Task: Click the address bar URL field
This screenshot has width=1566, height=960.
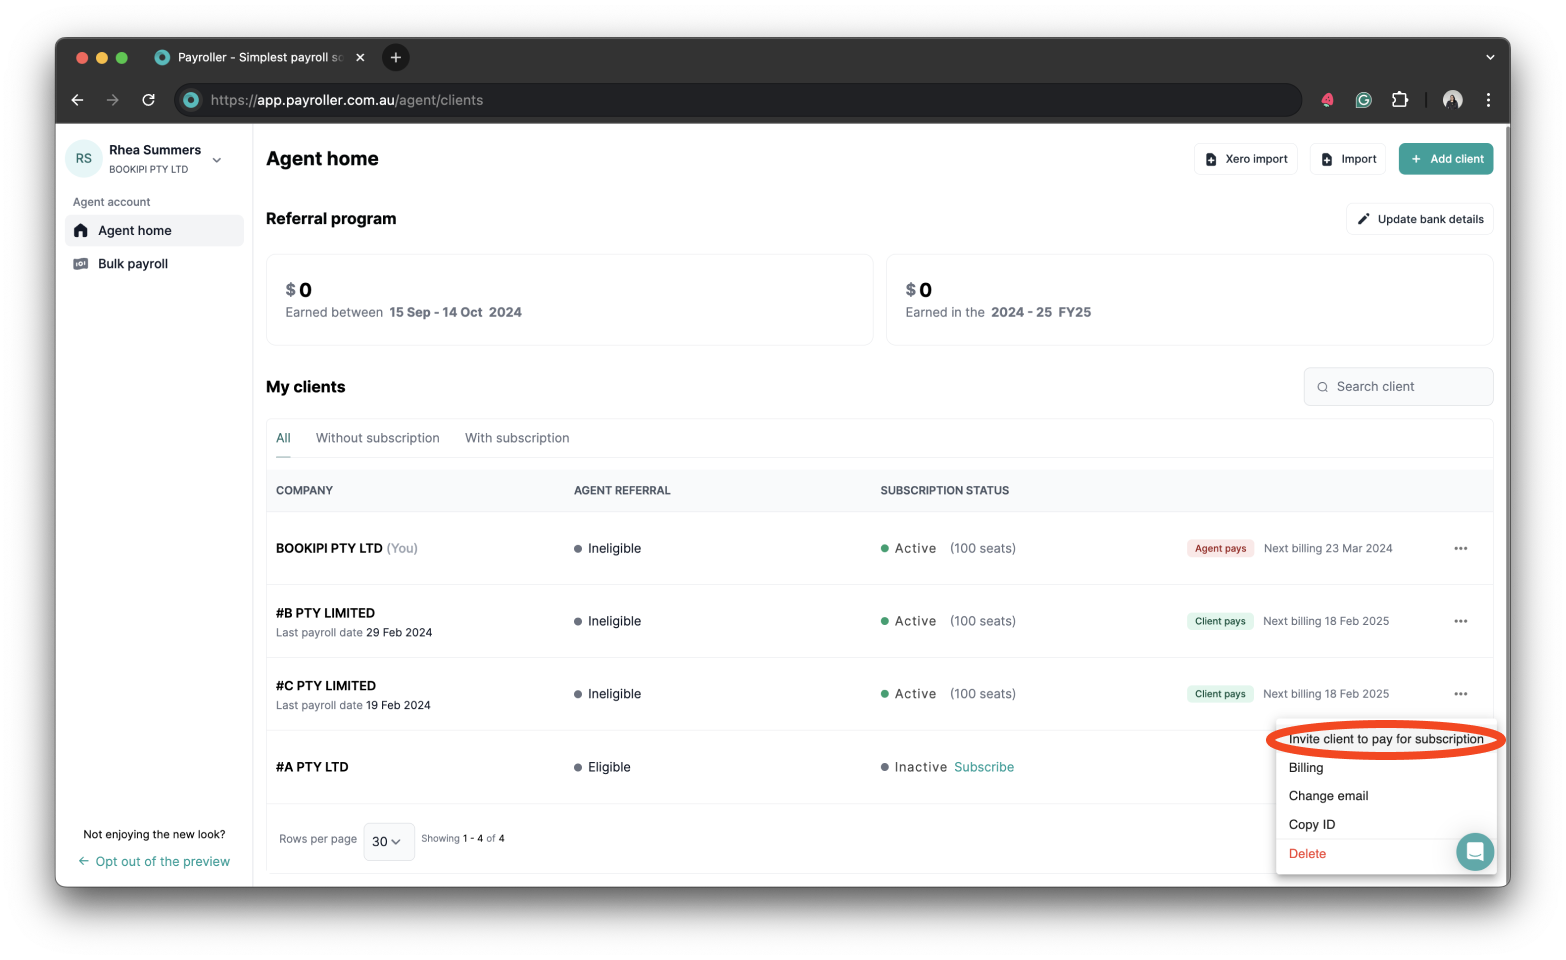Action: [x=740, y=100]
